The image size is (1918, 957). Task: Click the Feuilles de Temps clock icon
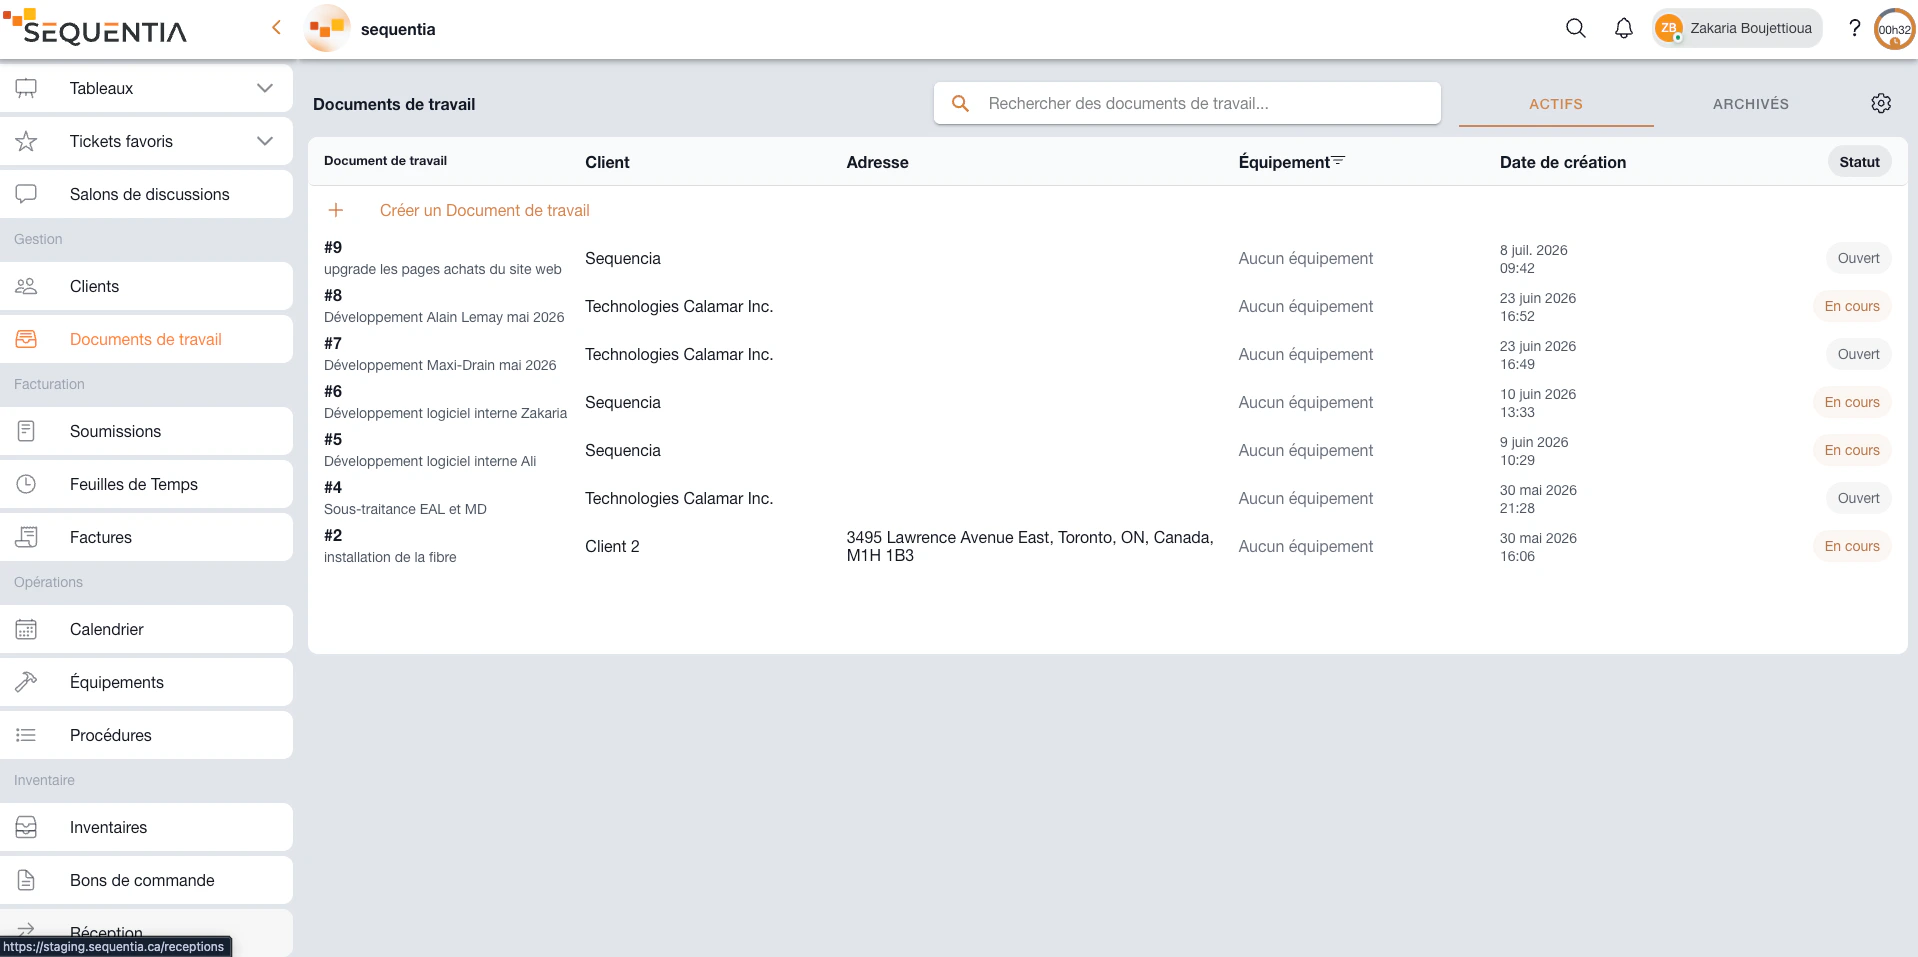click(26, 484)
